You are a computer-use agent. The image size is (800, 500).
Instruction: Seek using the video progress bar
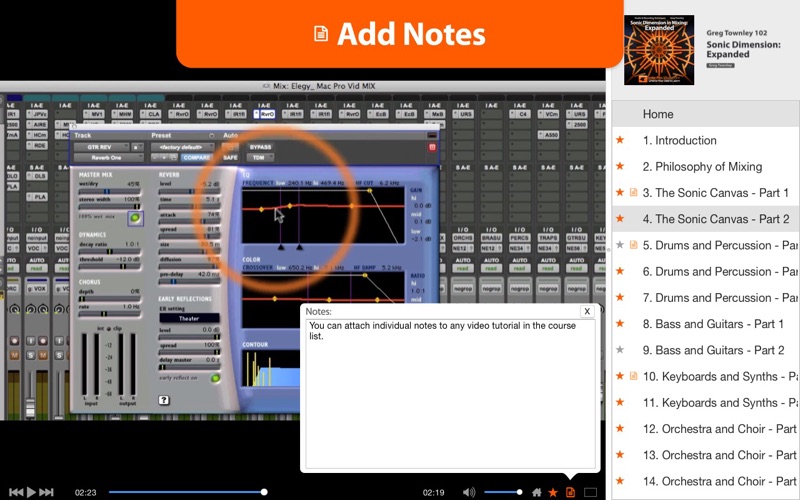pyautogui.click(x=187, y=492)
